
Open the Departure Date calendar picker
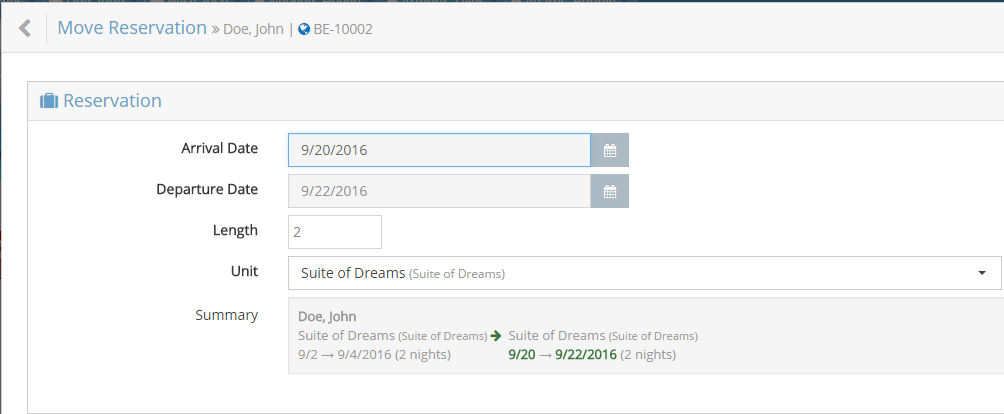[610, 191]
